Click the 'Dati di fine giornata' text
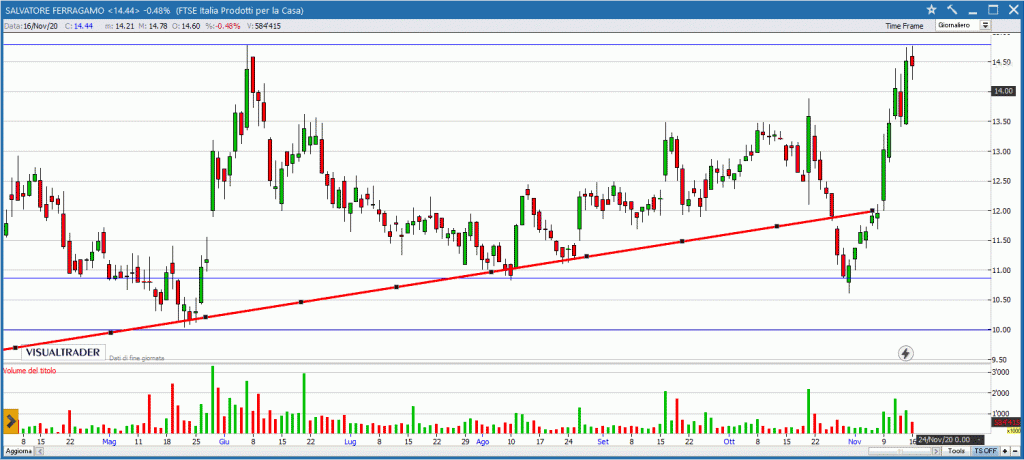 tap(136, 358)
